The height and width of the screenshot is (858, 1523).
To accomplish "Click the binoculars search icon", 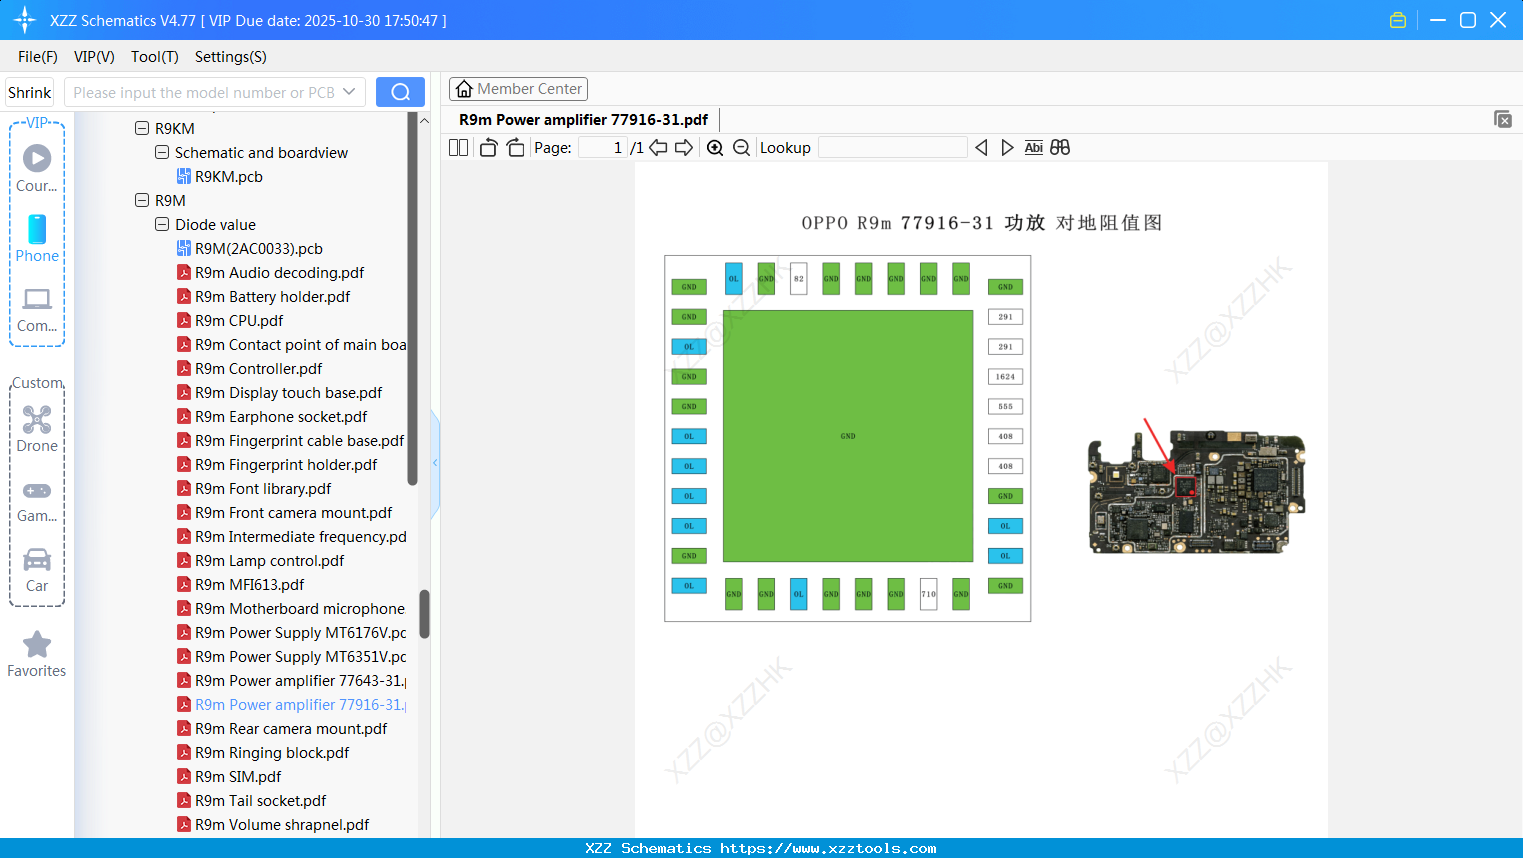I will pyautogui.click(x=1060, y=148).
